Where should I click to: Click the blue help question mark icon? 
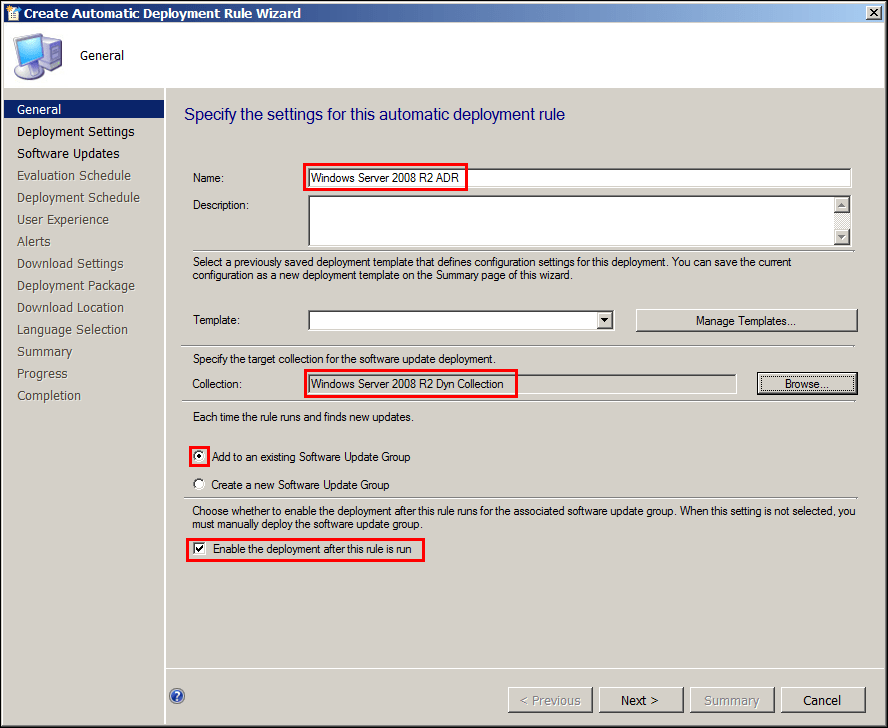click(x=177, y=696)
